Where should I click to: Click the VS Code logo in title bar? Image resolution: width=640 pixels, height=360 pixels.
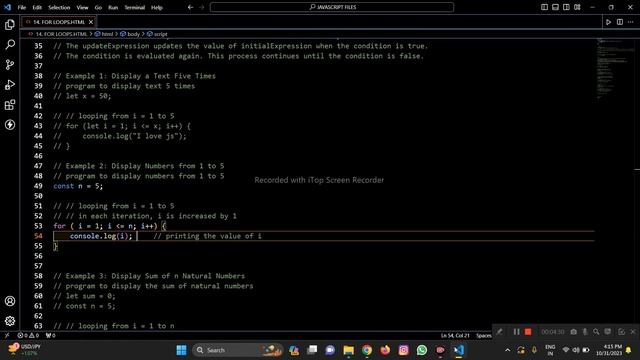pyautogui.click(x=7, y=7)
